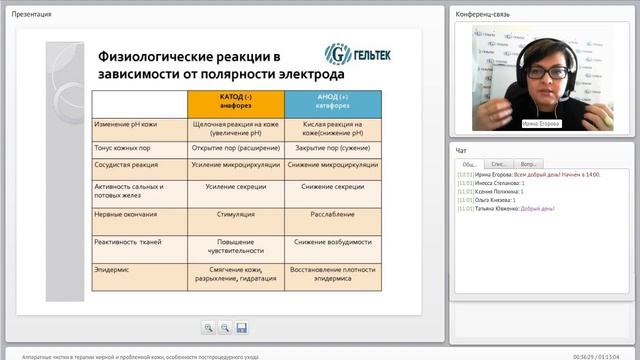The width and height of the screenshot is (640, 360).
Task: Switch to the 'Спис...' chat tab
Action: [x=499, y=164]
